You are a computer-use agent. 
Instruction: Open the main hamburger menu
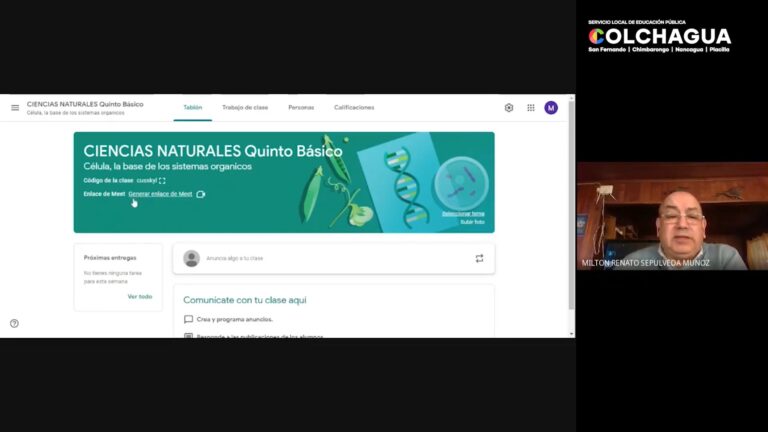coord(15,108)
